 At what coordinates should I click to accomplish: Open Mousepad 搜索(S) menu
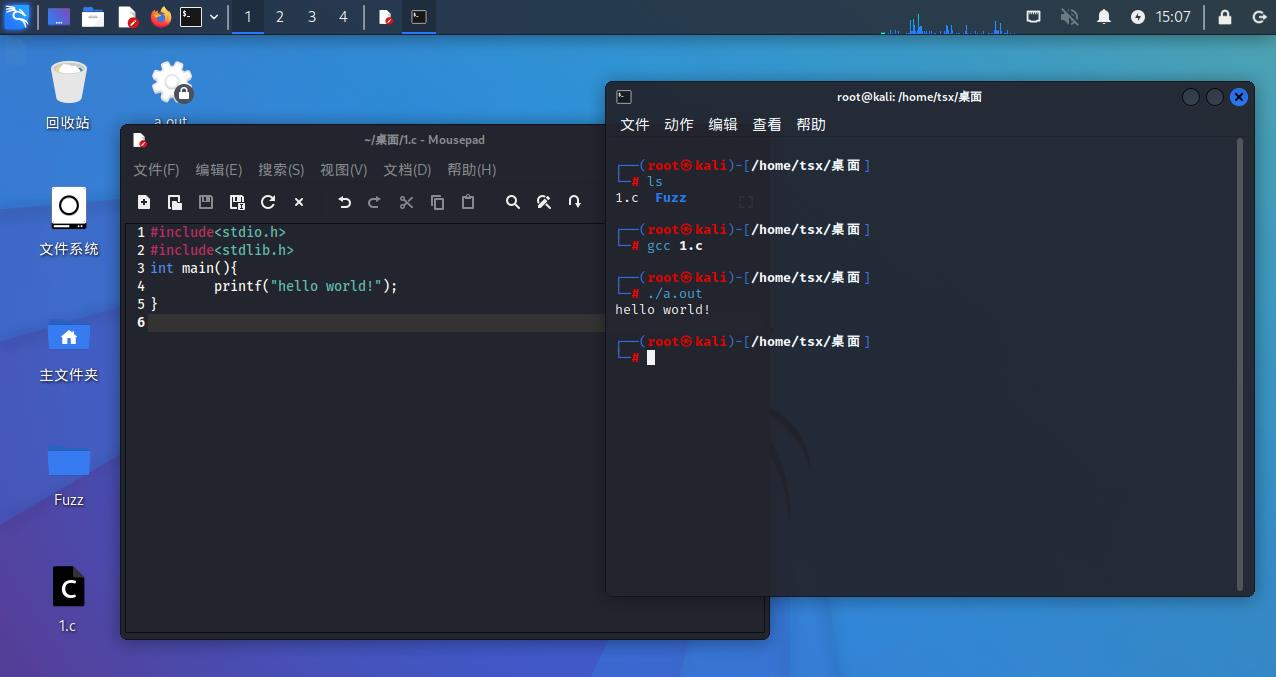pos(281,170)
